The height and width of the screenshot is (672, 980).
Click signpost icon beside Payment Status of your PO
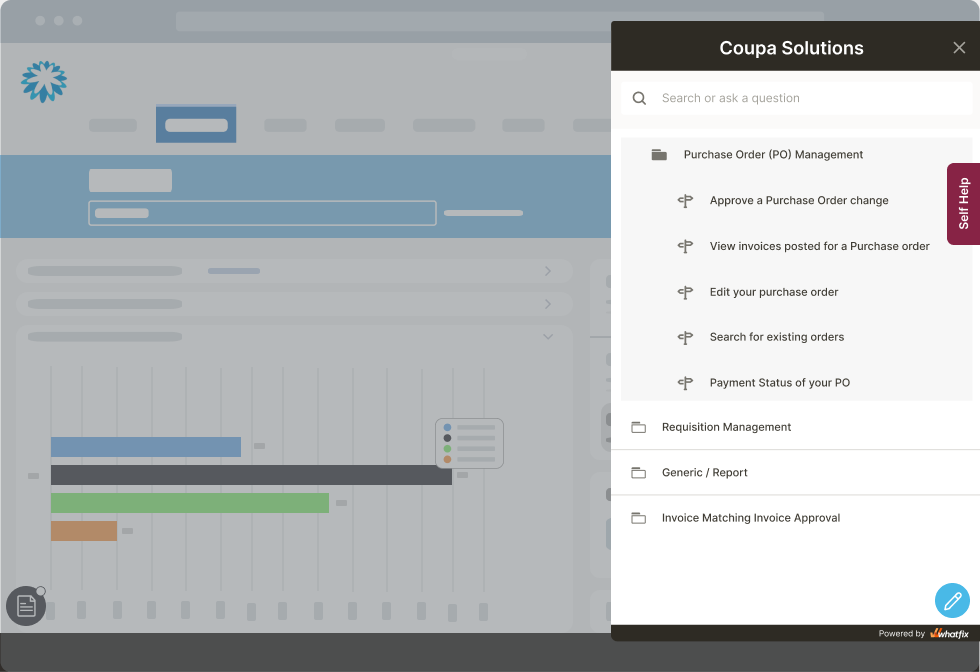[x=685, y=383]
